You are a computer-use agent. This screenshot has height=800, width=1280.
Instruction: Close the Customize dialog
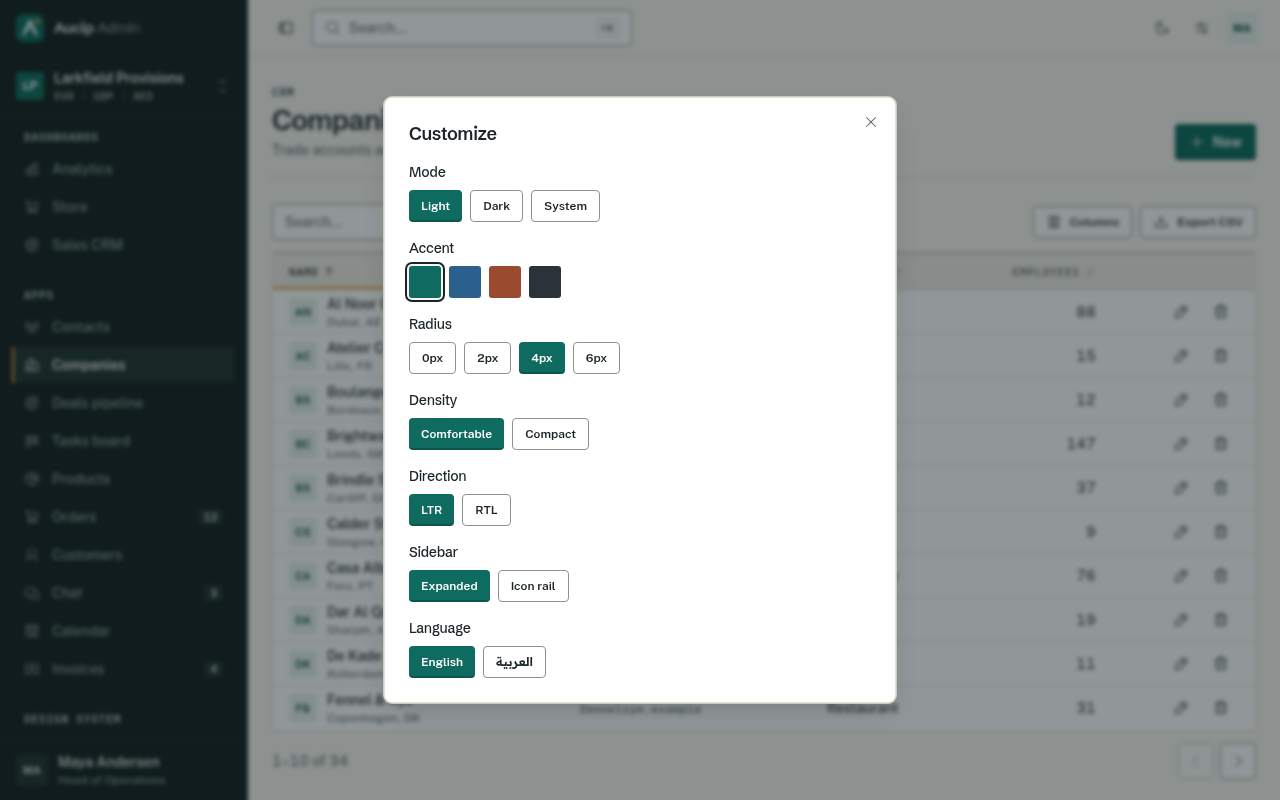tap(871, 122)
